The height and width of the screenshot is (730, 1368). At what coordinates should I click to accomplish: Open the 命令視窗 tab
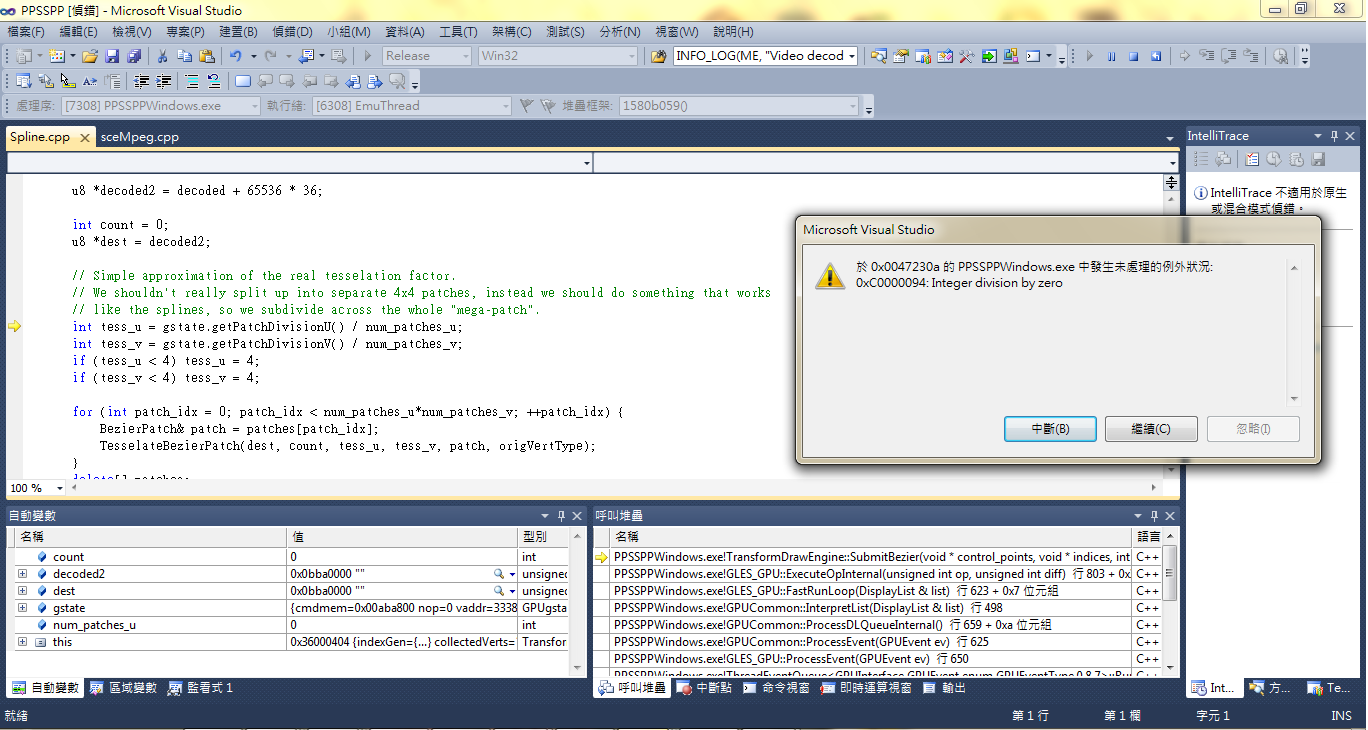point(776,688)
